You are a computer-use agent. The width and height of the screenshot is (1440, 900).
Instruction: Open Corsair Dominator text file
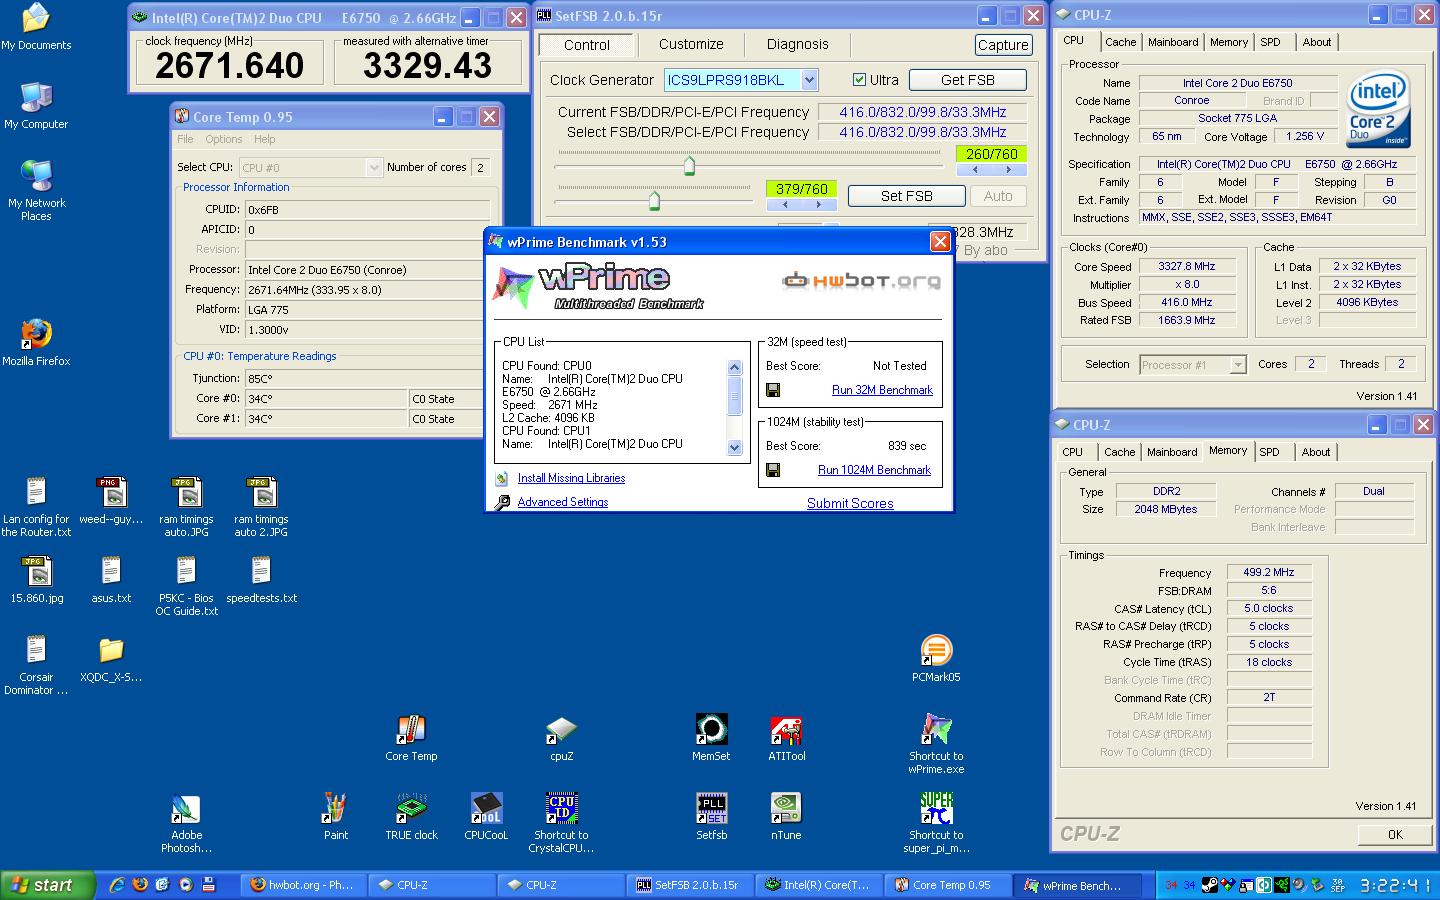[36, 665]
